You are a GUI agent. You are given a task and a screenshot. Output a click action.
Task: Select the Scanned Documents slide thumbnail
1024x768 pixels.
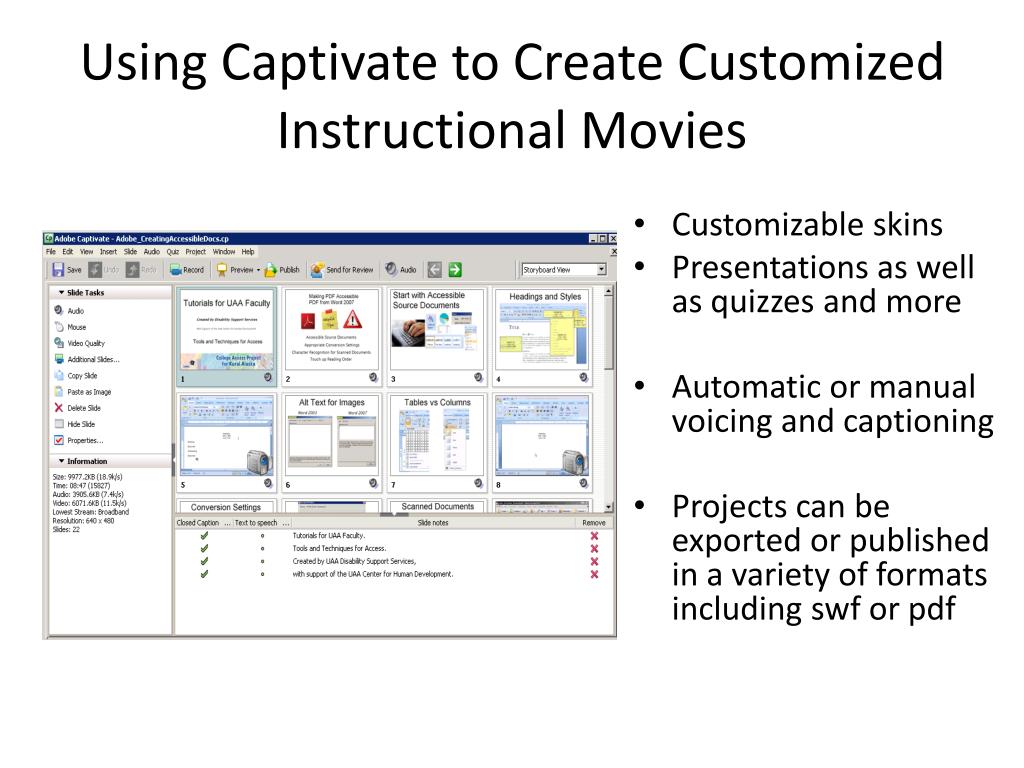[x=436, y=507]
